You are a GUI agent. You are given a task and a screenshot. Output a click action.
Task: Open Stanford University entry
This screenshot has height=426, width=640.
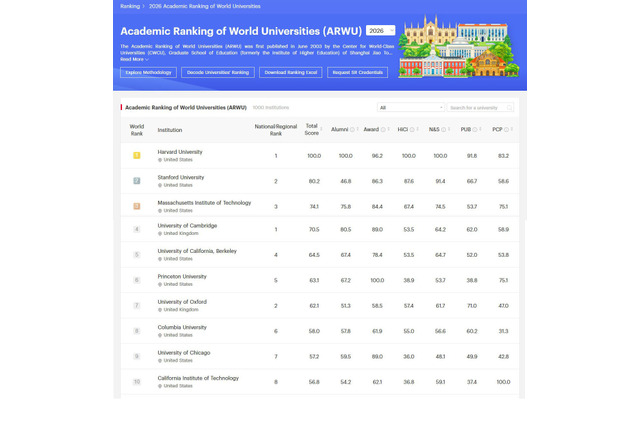click(181, 178)
